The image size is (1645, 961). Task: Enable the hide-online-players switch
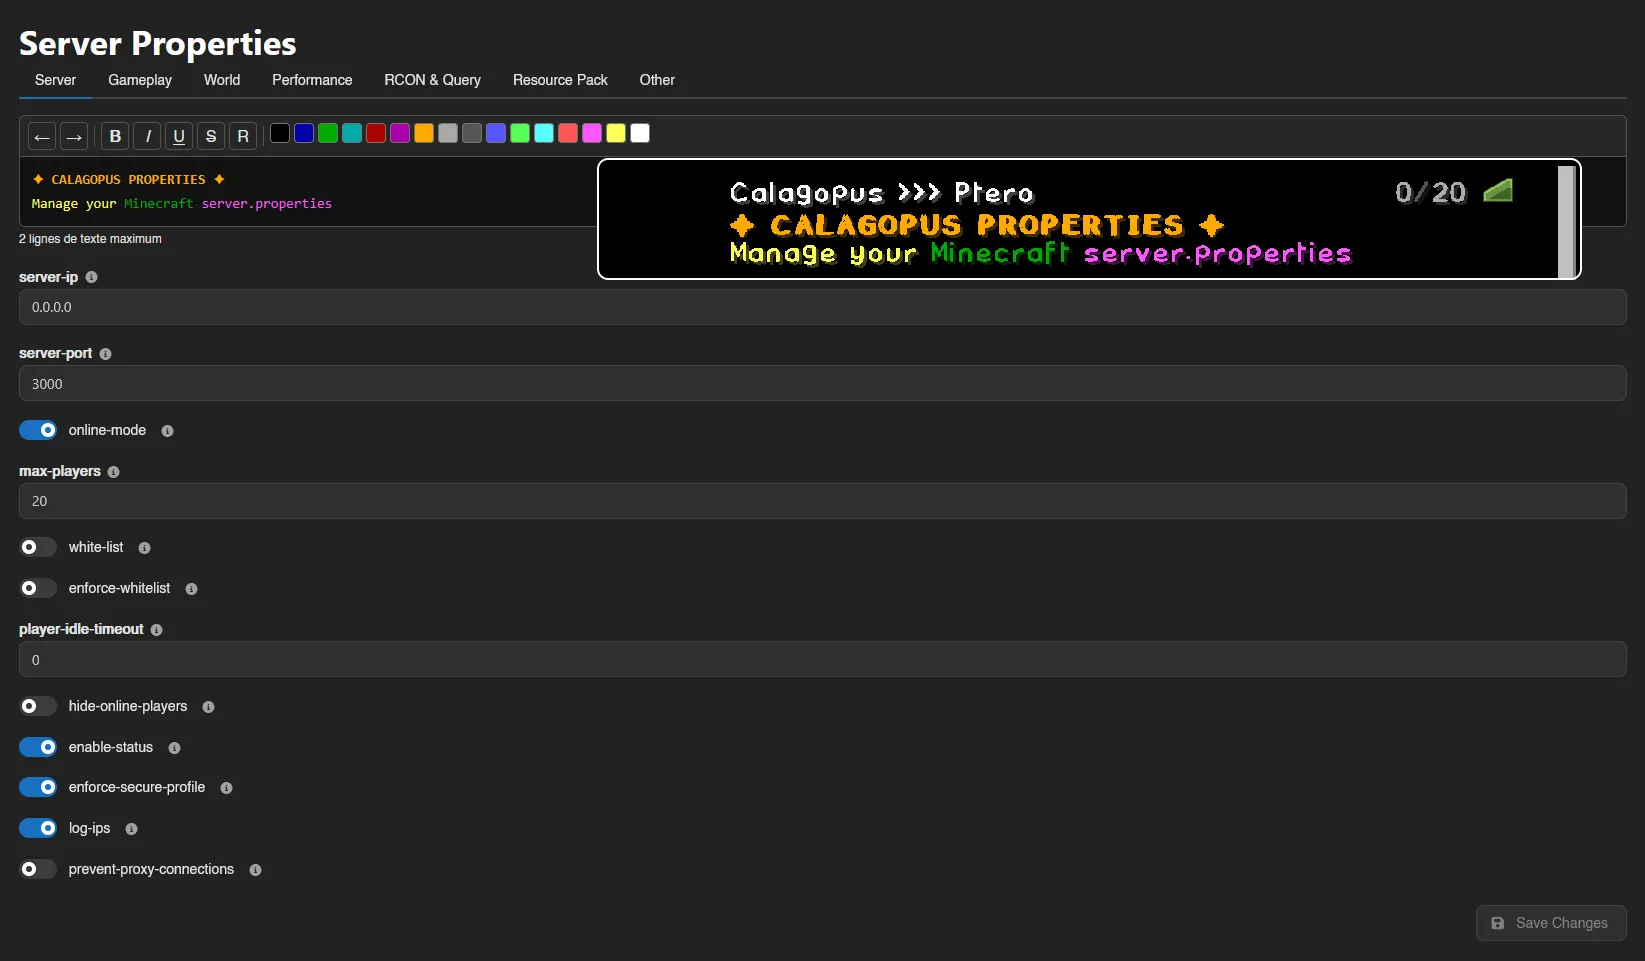click(x=38, y=706)
